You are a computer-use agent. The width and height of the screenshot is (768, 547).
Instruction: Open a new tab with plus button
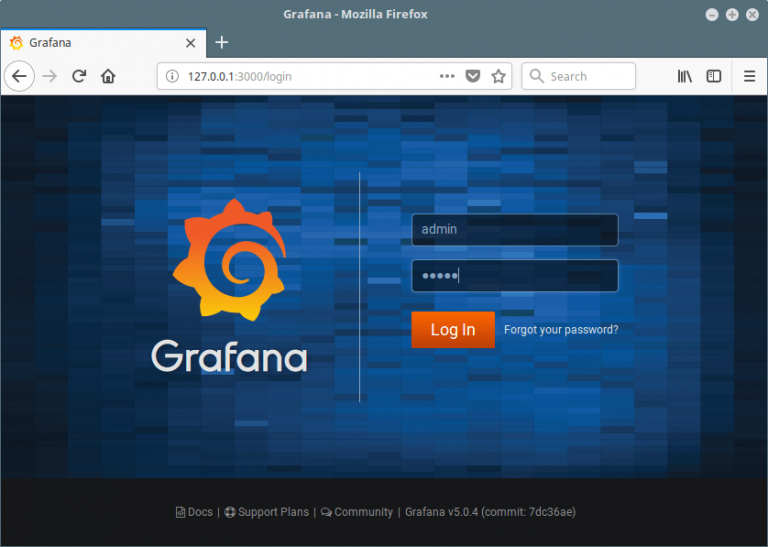[222, 43]
